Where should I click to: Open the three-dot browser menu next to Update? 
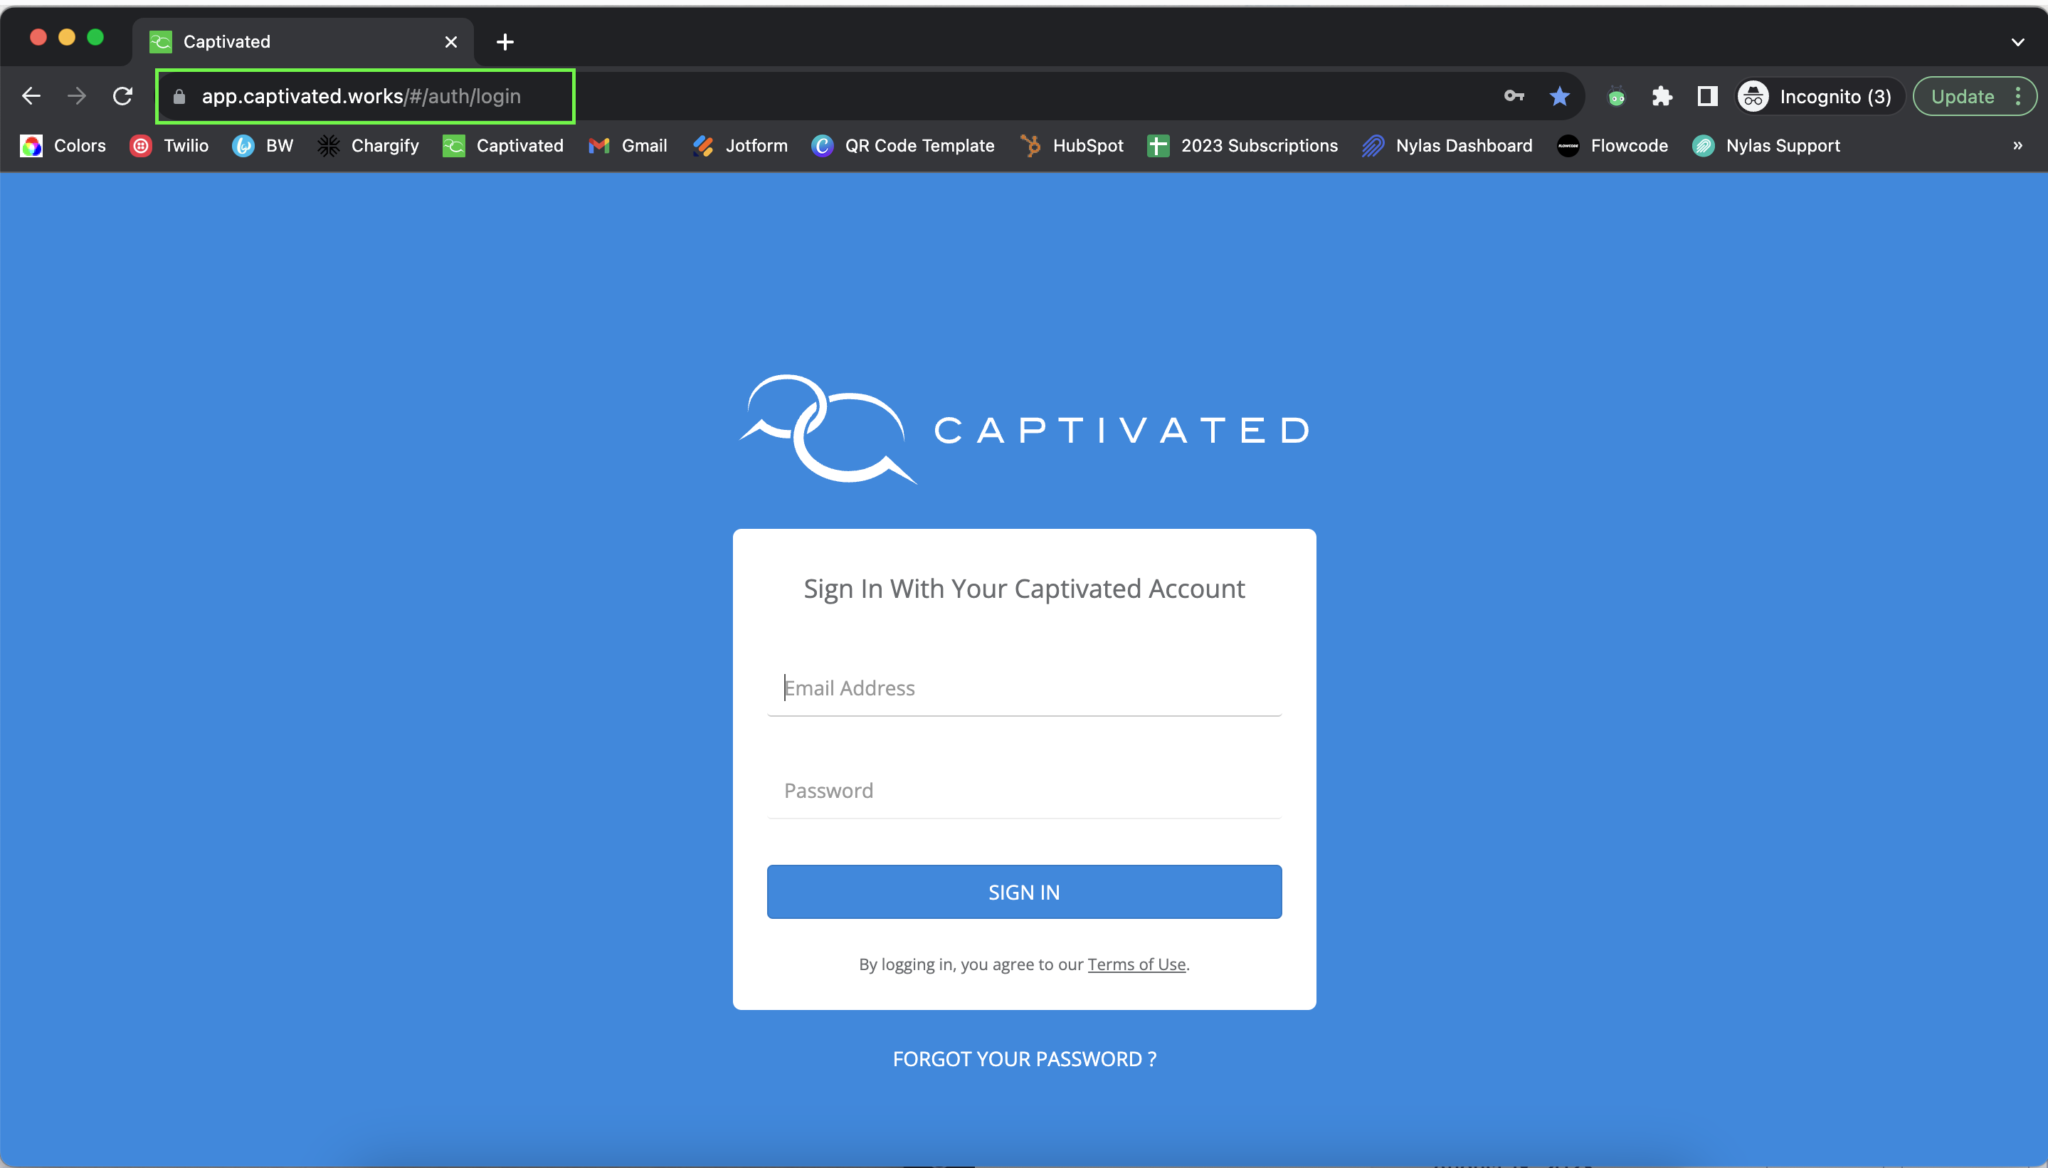(2020, 96)
